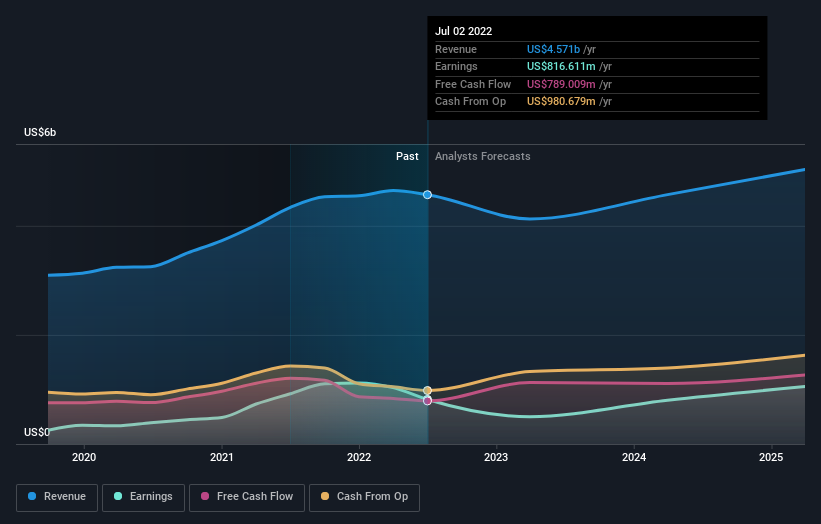The image size is (821, 524).
Task: Click the US$816.611m earnings value
Action: click(x=561, y=66)
